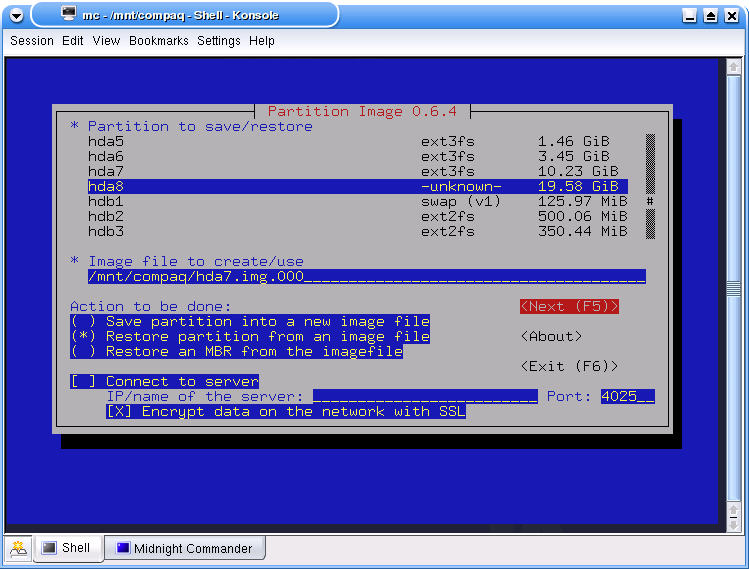
Task: Open the View menu
Action: coord(106,41)
